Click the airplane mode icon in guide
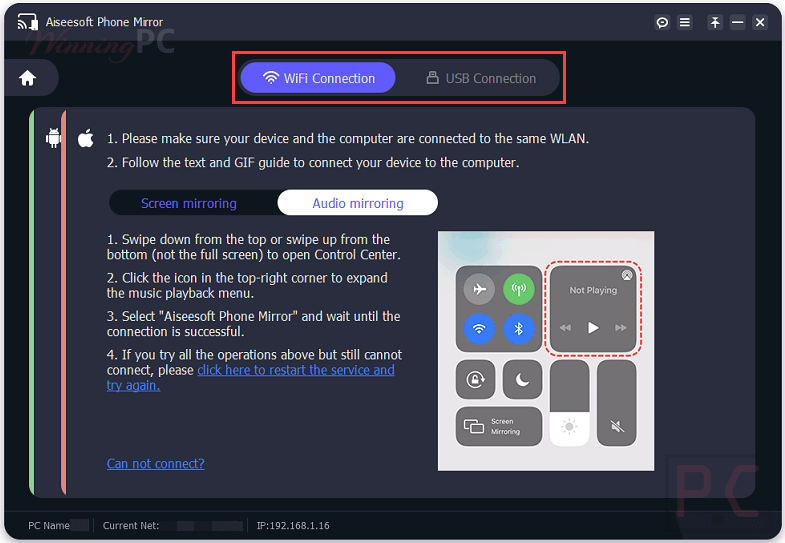 (479, 289)
